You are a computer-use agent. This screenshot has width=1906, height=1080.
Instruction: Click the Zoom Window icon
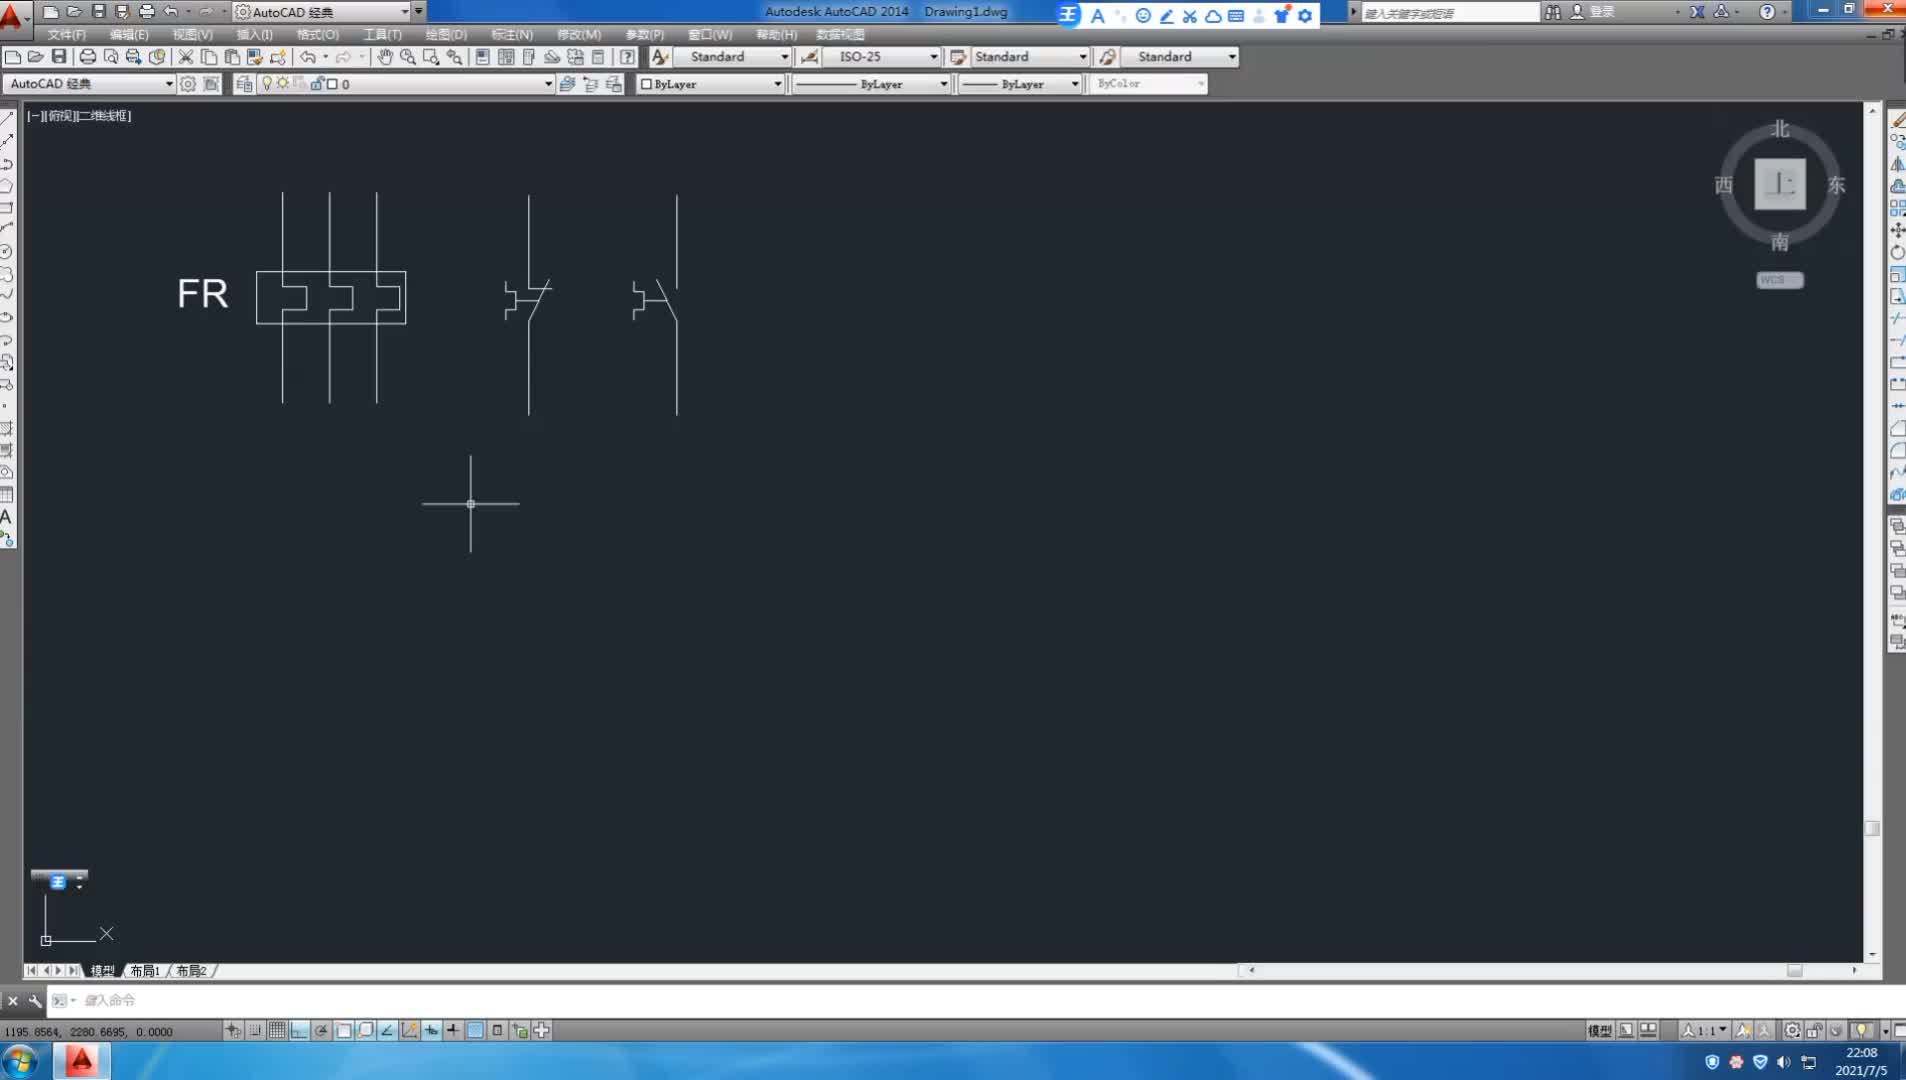[x=431, y=57]
